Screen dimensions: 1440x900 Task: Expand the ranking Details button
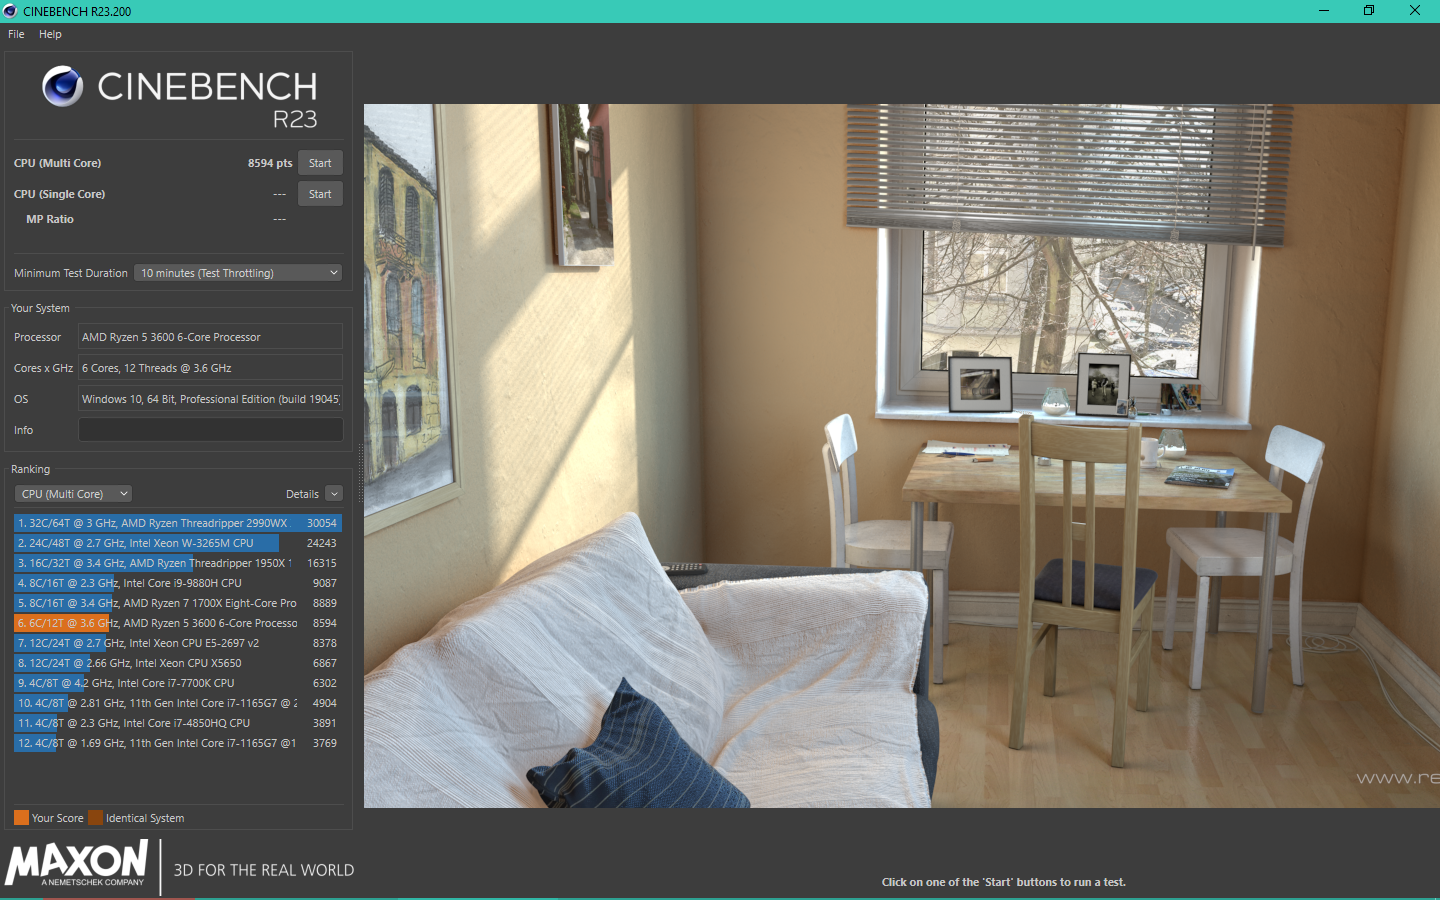tap(334, 494)
